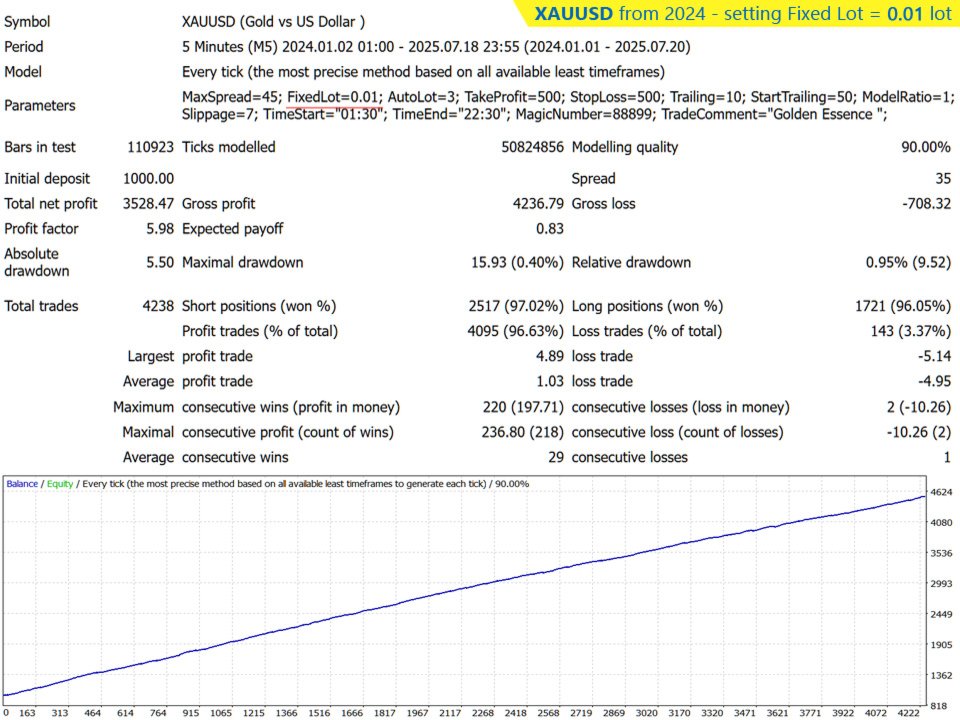Image resolution: width=960 pixels, height=720 pixels.
Task: Click the Profit trades value 4095 (96.63%)
Action: pos(516,331)
